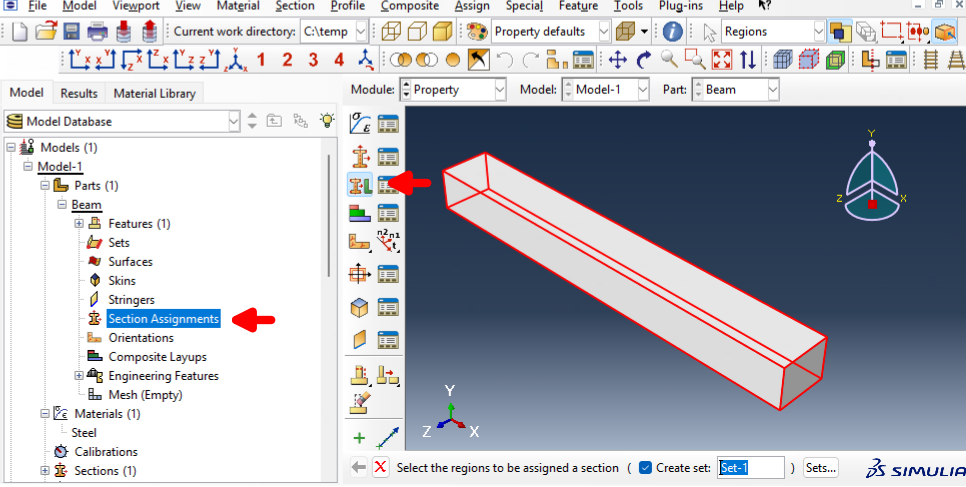This screenshot has height=487, width=966.
Task: Click the Pan View tool
Action: pyautogui.click(x=618, y=60)
